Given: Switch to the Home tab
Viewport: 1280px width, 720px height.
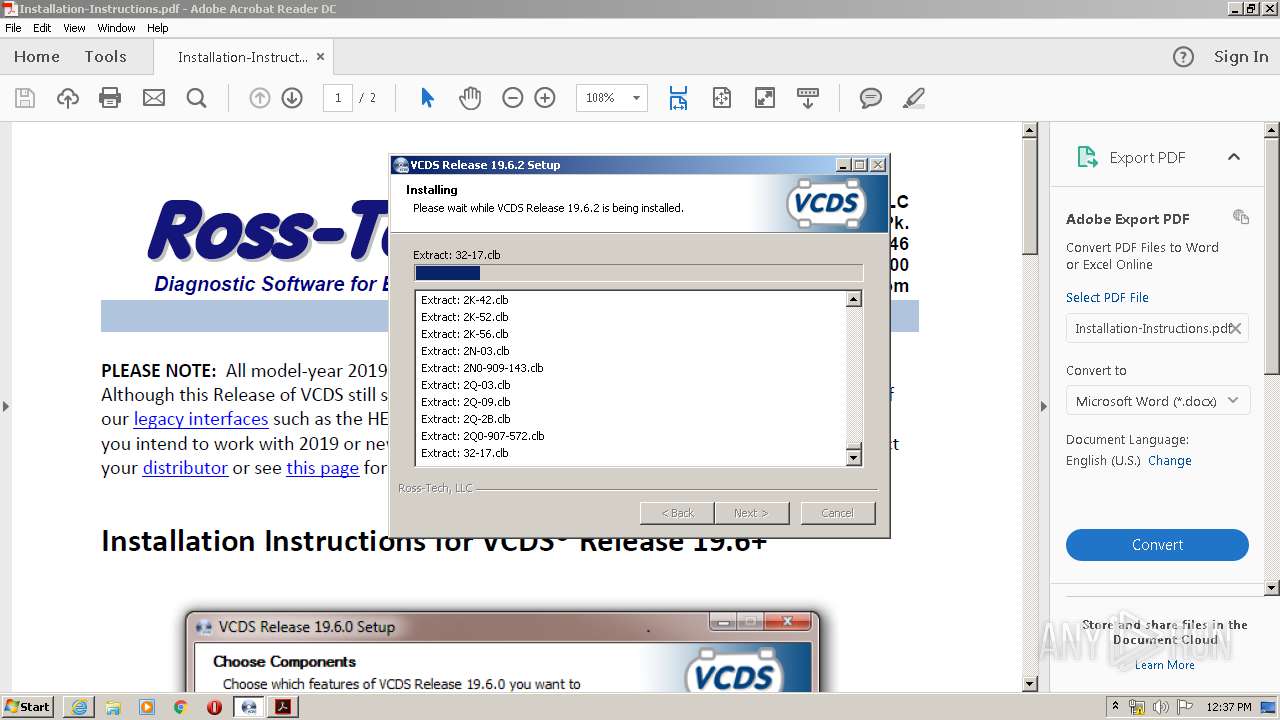Looking at the screenshot, I should tap(37, 57).
